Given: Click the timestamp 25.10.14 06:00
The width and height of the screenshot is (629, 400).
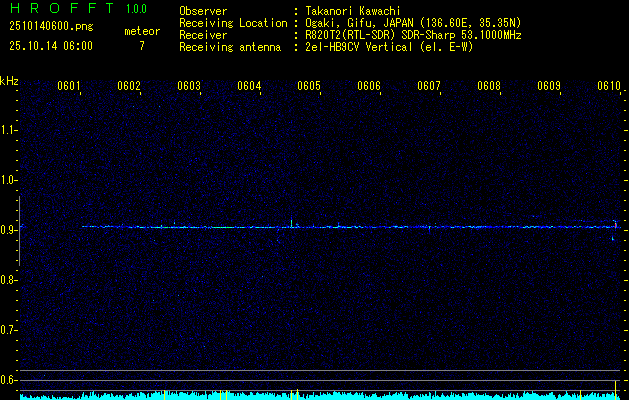Looking at the screenshot, I should (x=51, y=46).
